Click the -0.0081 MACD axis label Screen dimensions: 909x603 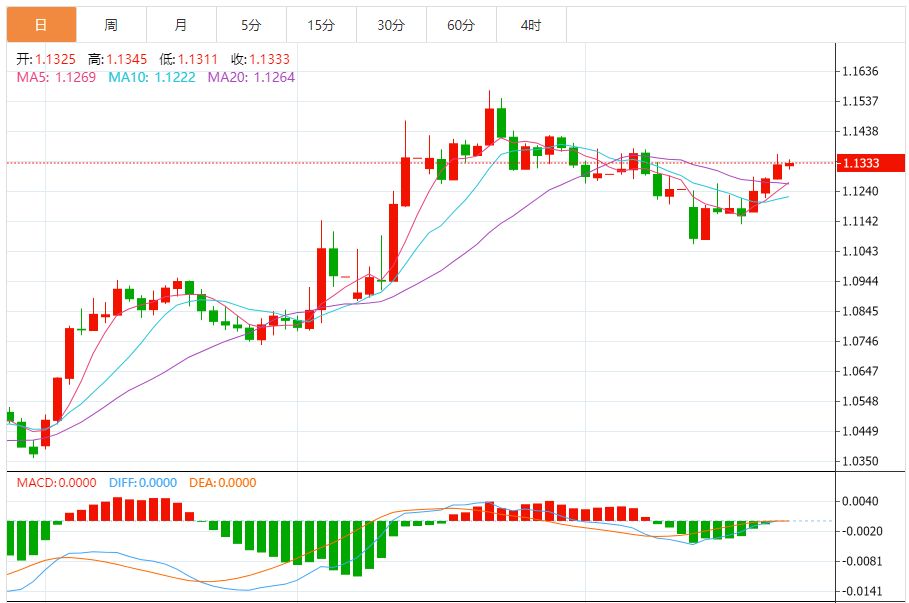[860, 561]
